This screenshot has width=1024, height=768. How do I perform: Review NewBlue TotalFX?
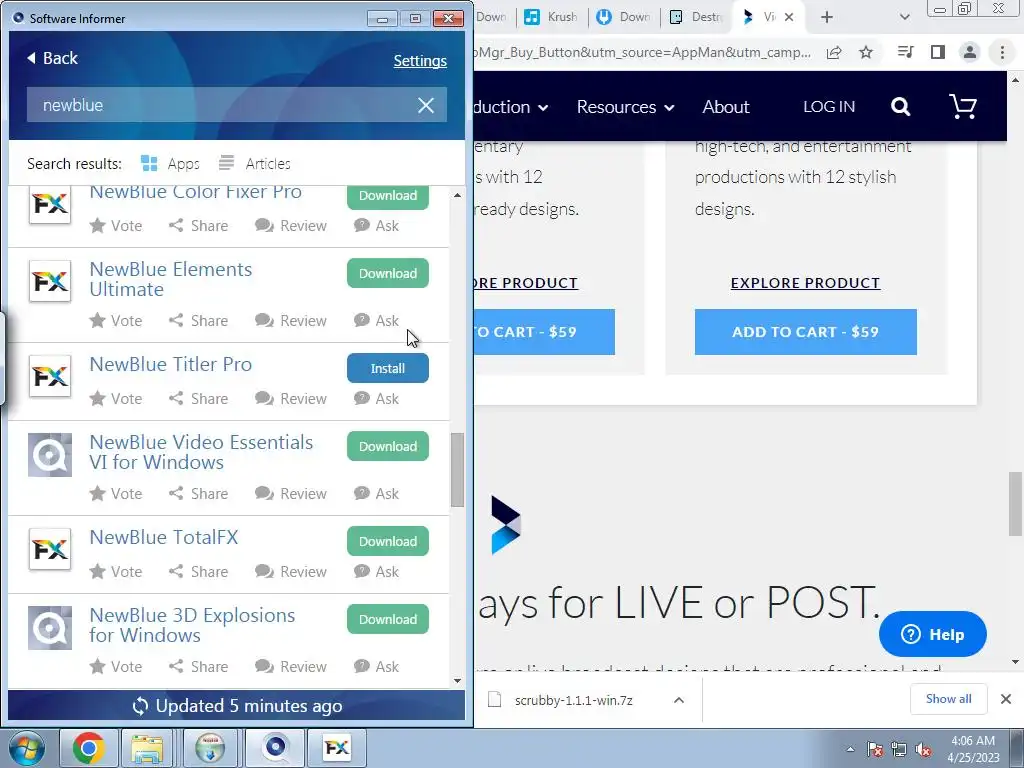pyautogui.click(x=291, y=571)
